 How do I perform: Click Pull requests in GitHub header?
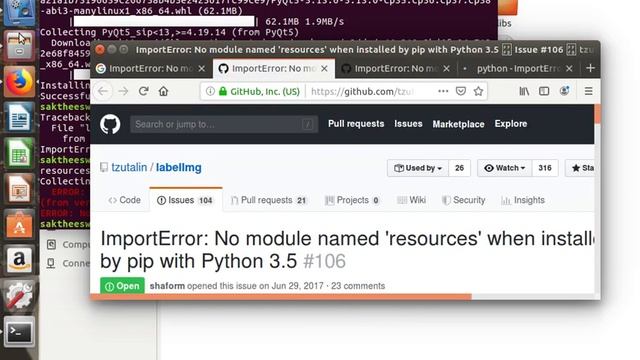click(356, 124)
